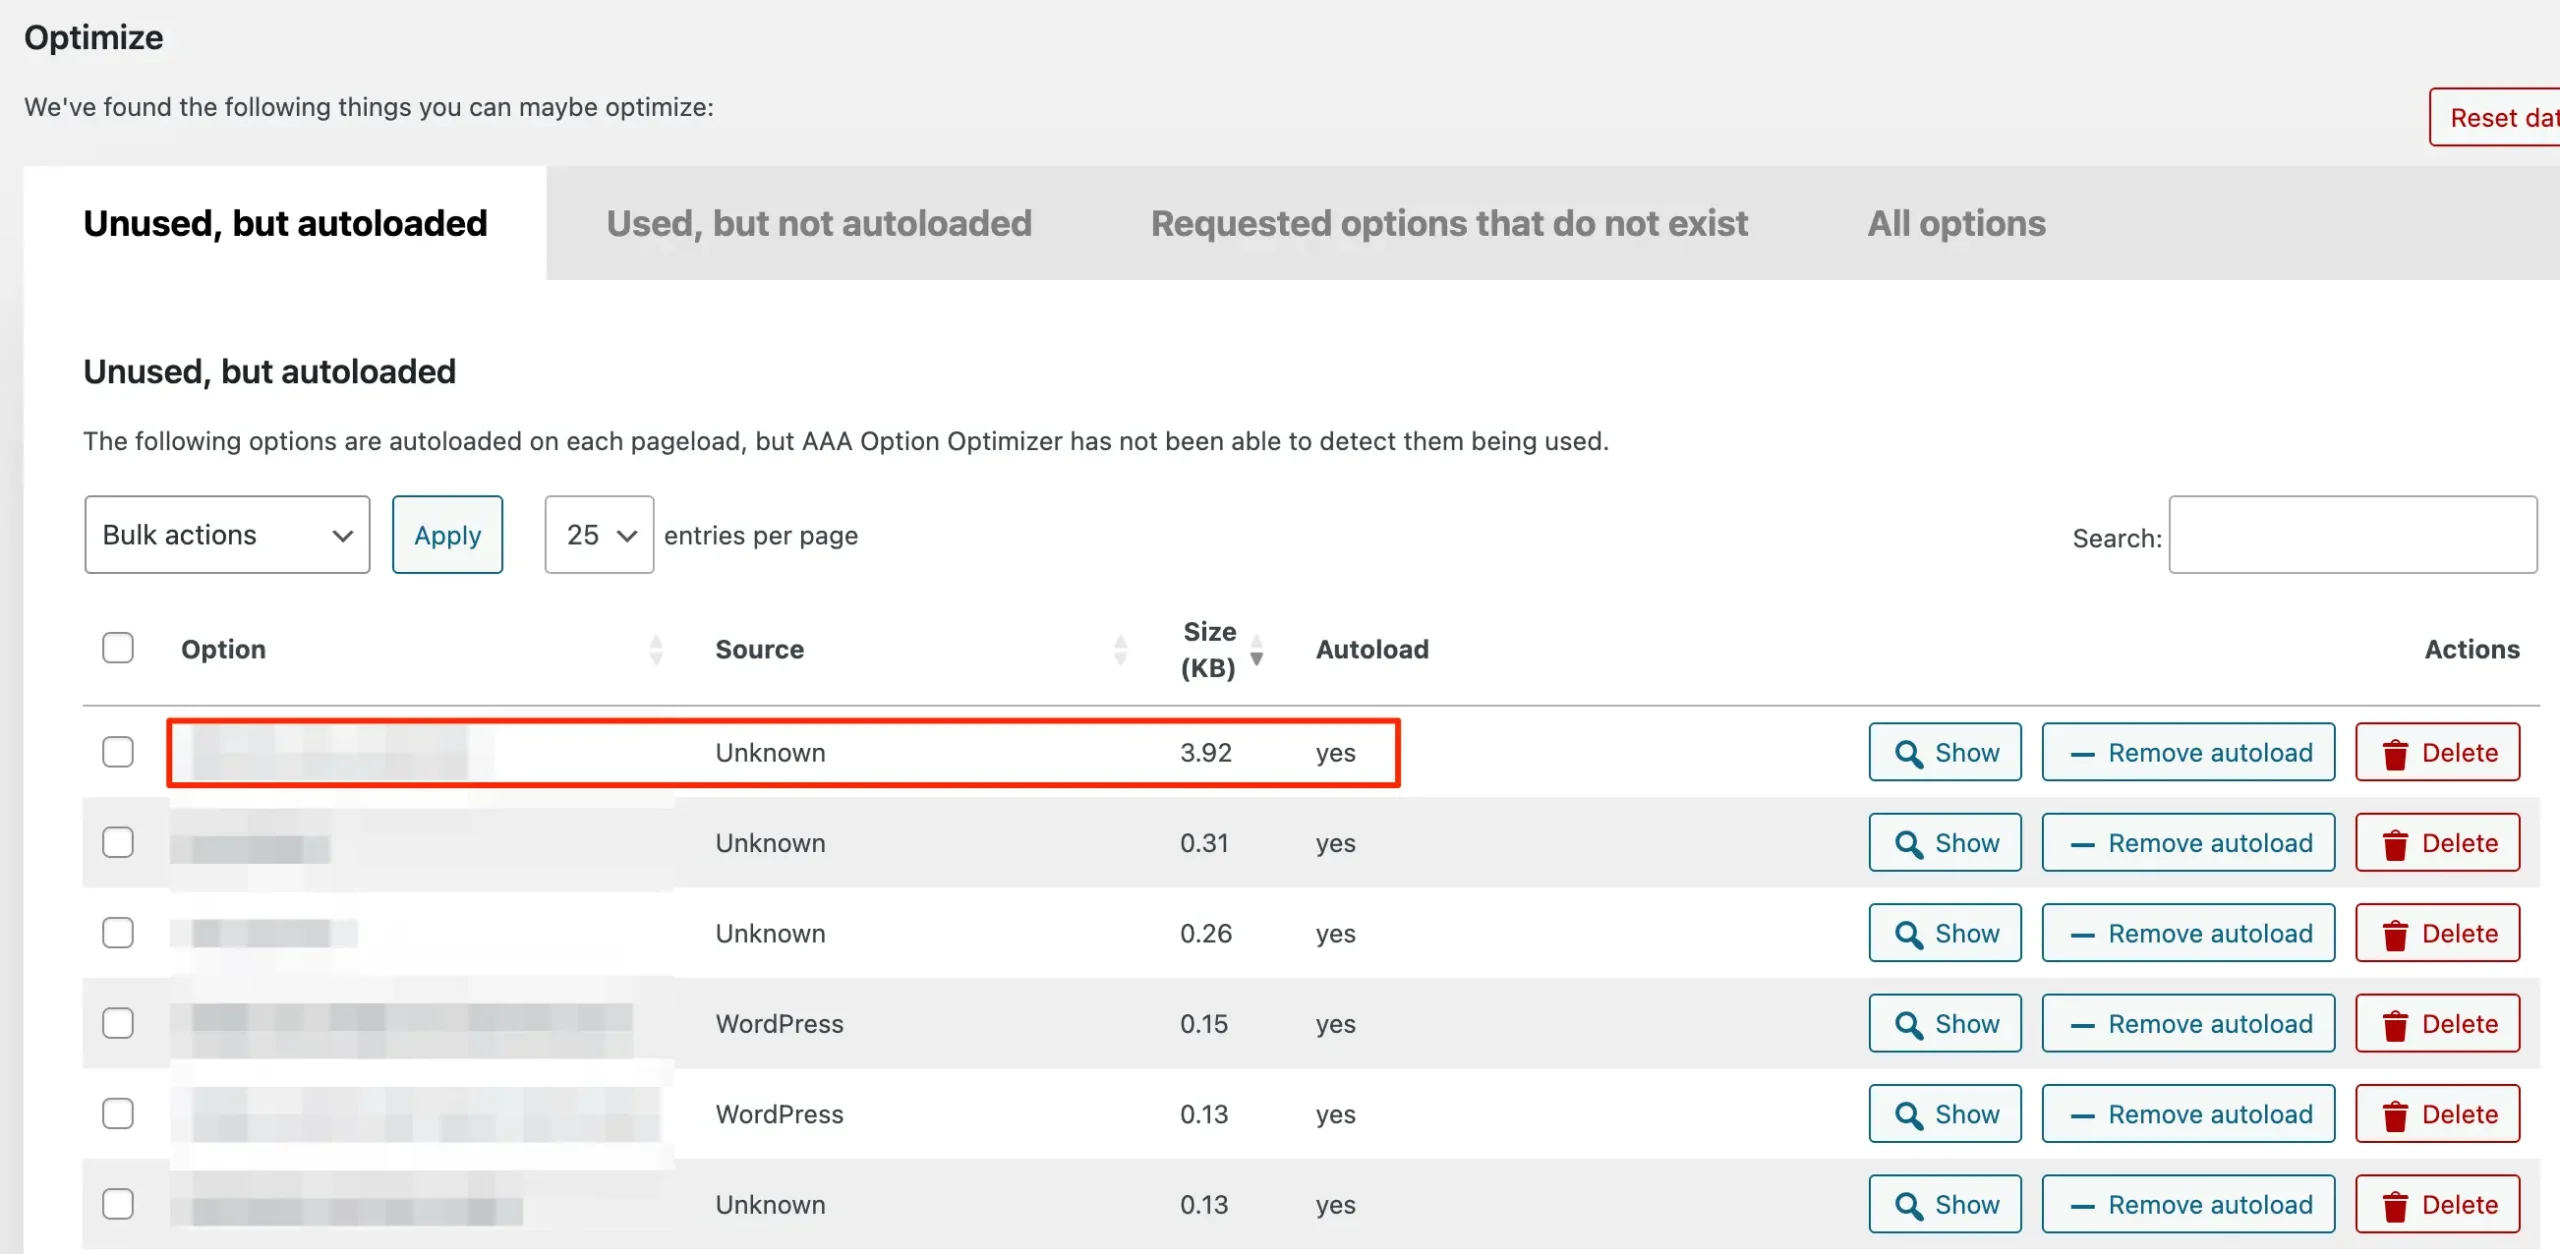This screenshot has width=2560, height=1254.
Task: Click minus icon in WordPress 0.13 row
Action: [2082, 1117]
